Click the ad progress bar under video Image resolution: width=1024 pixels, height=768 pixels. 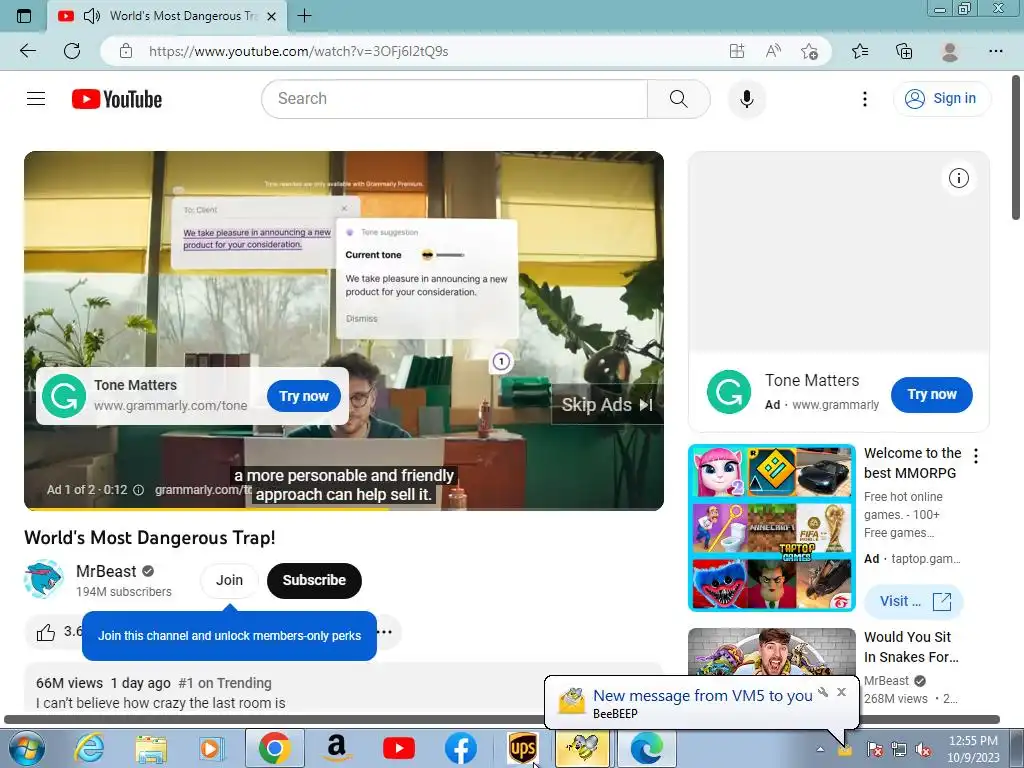pyautogui.click(x=344, y=509)
